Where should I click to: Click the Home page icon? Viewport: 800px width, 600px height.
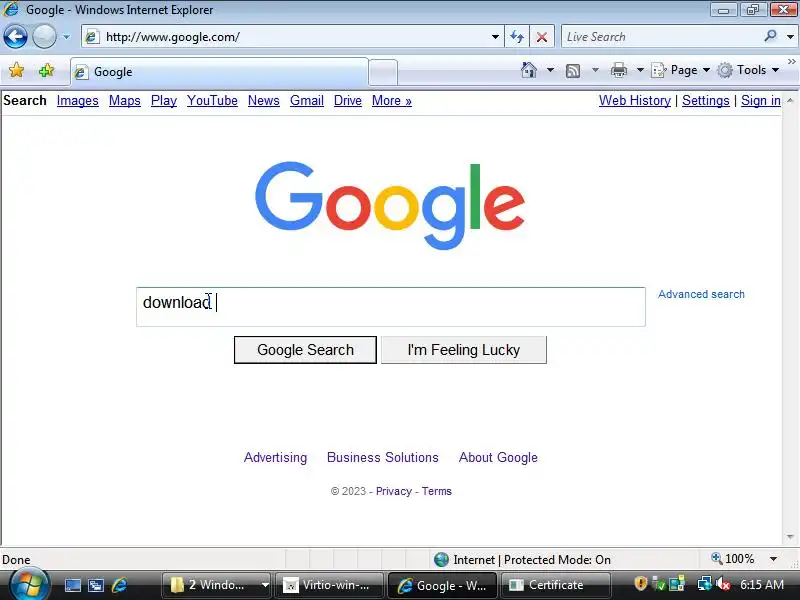point(529,70)
